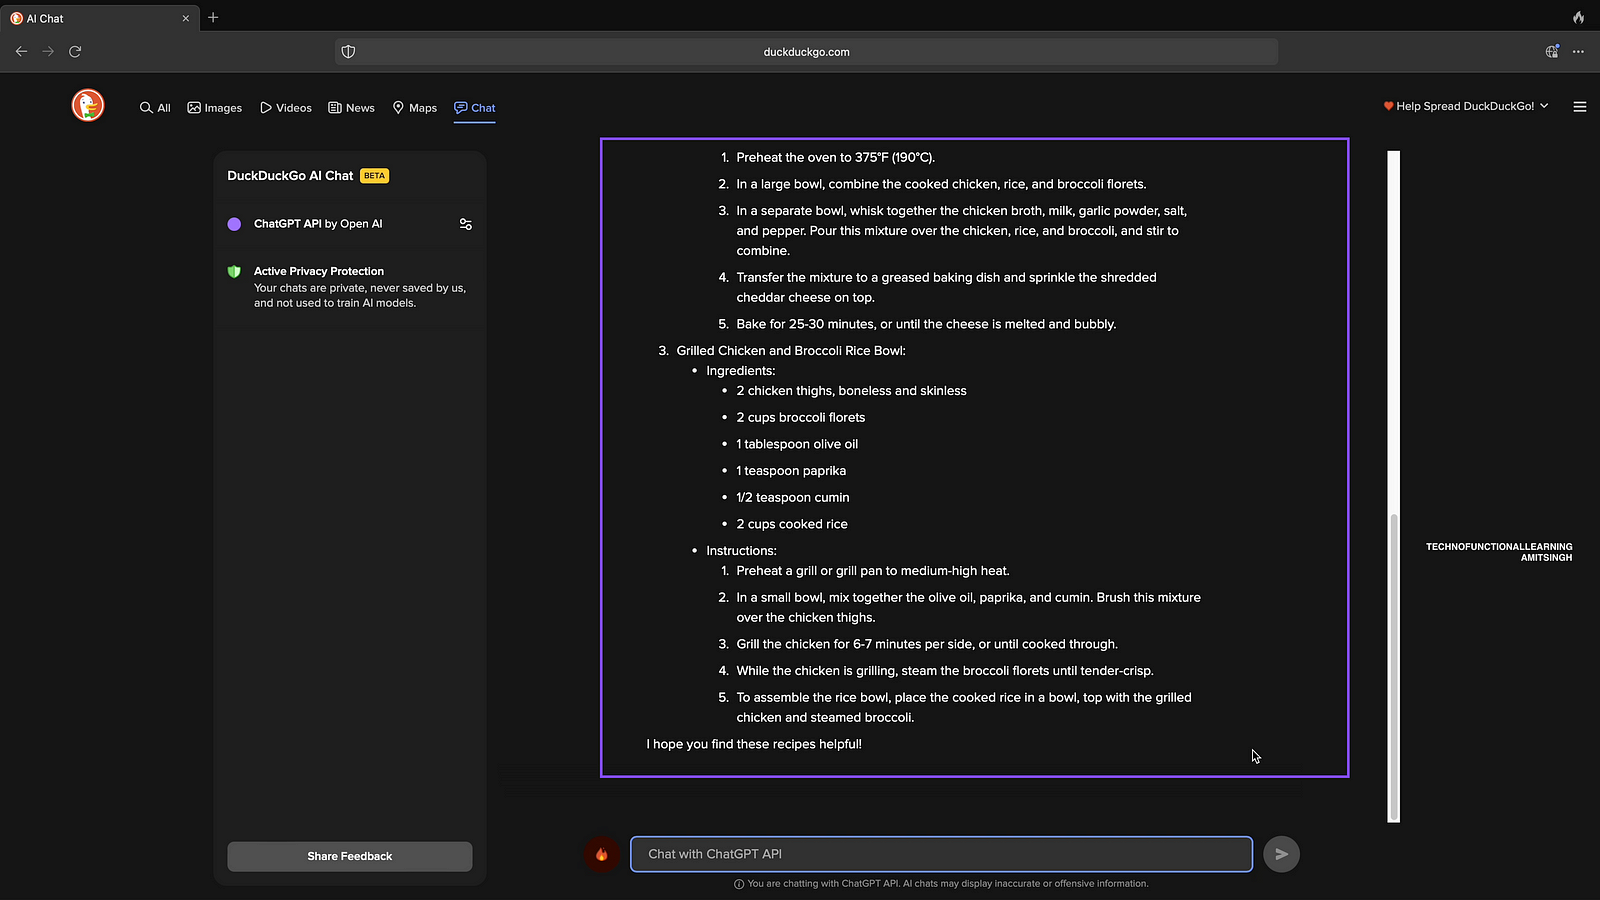Open the News search tab
1600x900 pixels.
point(351,108)
